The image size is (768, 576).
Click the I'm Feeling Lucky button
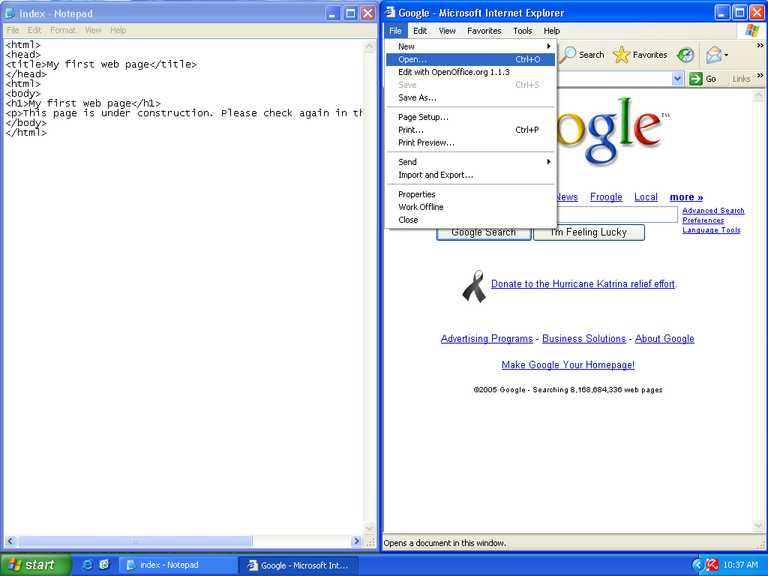[589, 232]
